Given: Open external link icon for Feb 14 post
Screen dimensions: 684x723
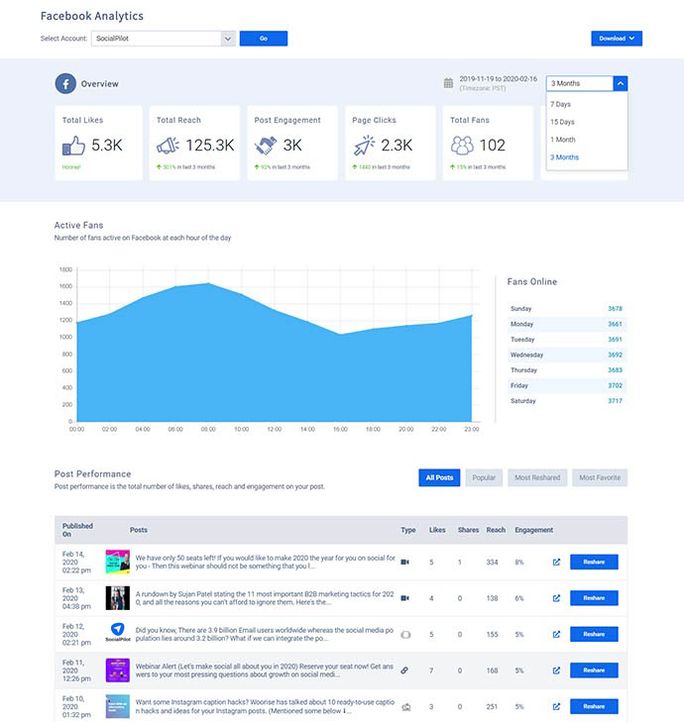Looking at the screenshot, I should (556, 562).
